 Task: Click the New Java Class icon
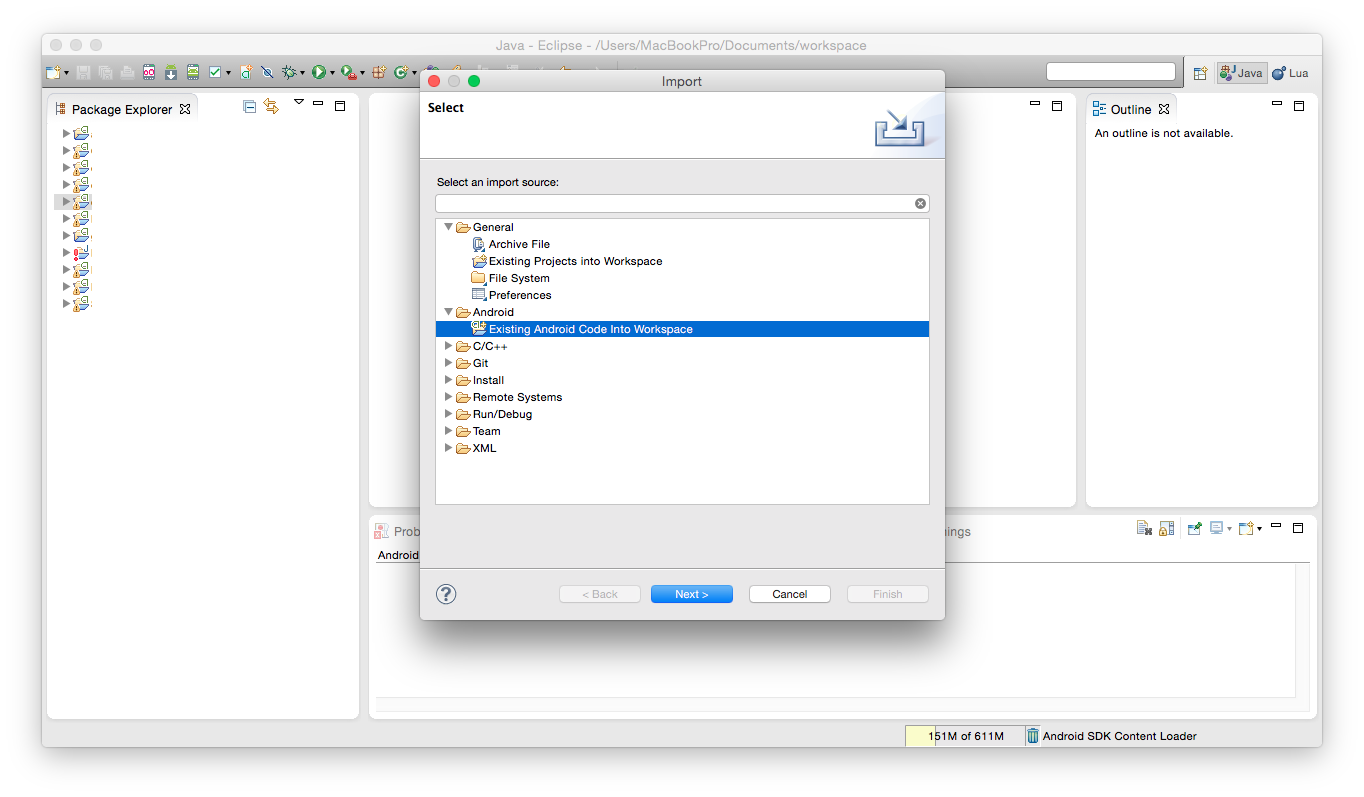[x=401, y=73]
